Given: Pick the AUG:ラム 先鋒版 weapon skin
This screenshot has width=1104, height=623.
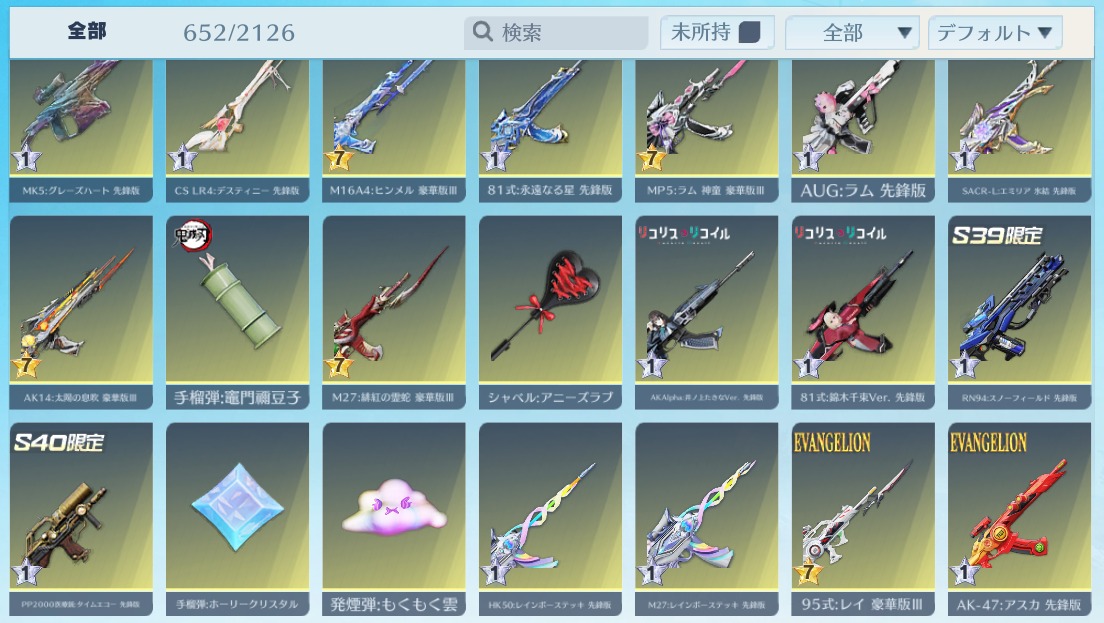Looking at the screenshot, I should click(862, 131).
